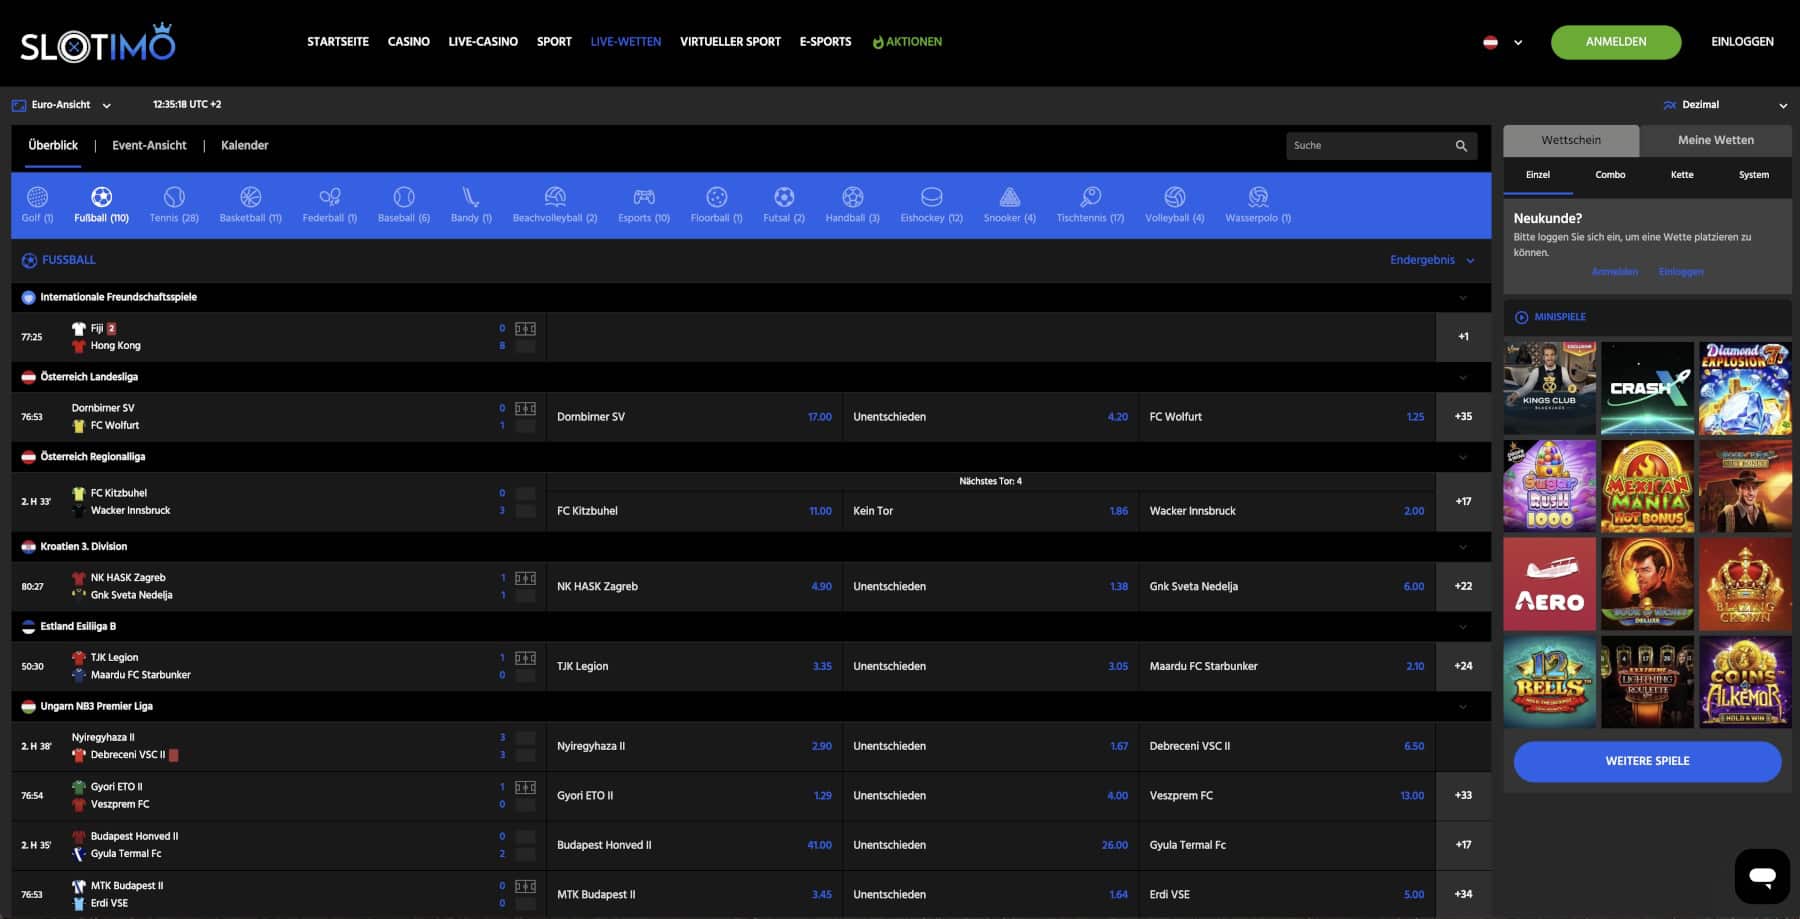Go to E-SPORTS in top menu

[x=825, y=42]
